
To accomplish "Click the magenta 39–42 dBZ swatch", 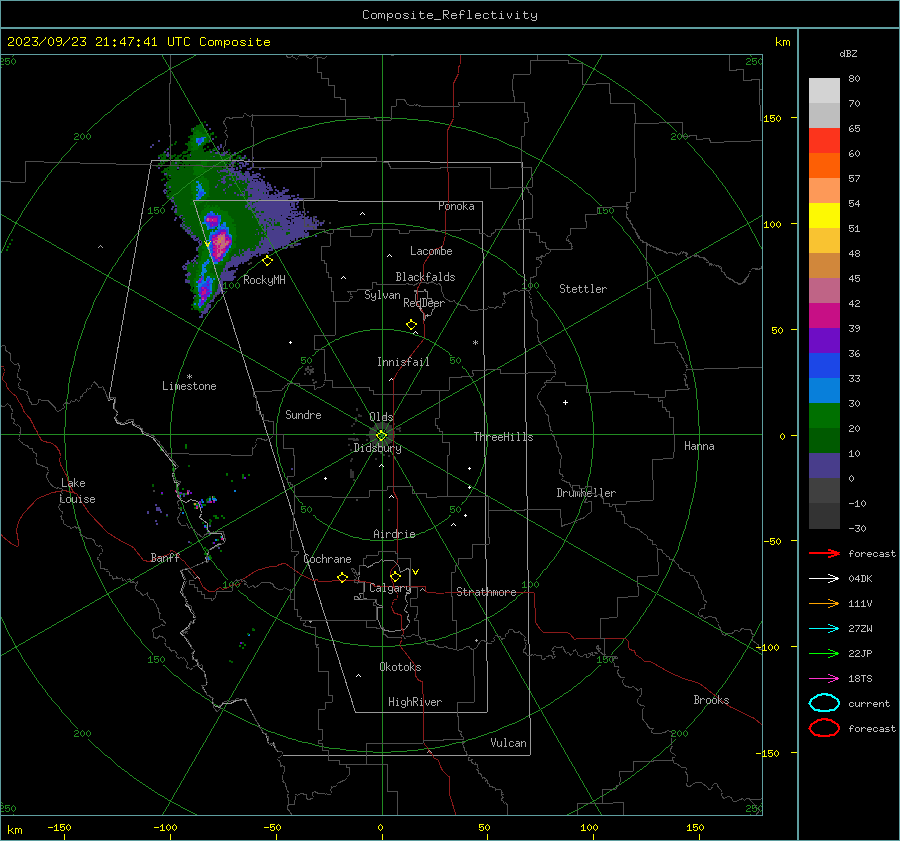I will (x=824, y=316).
